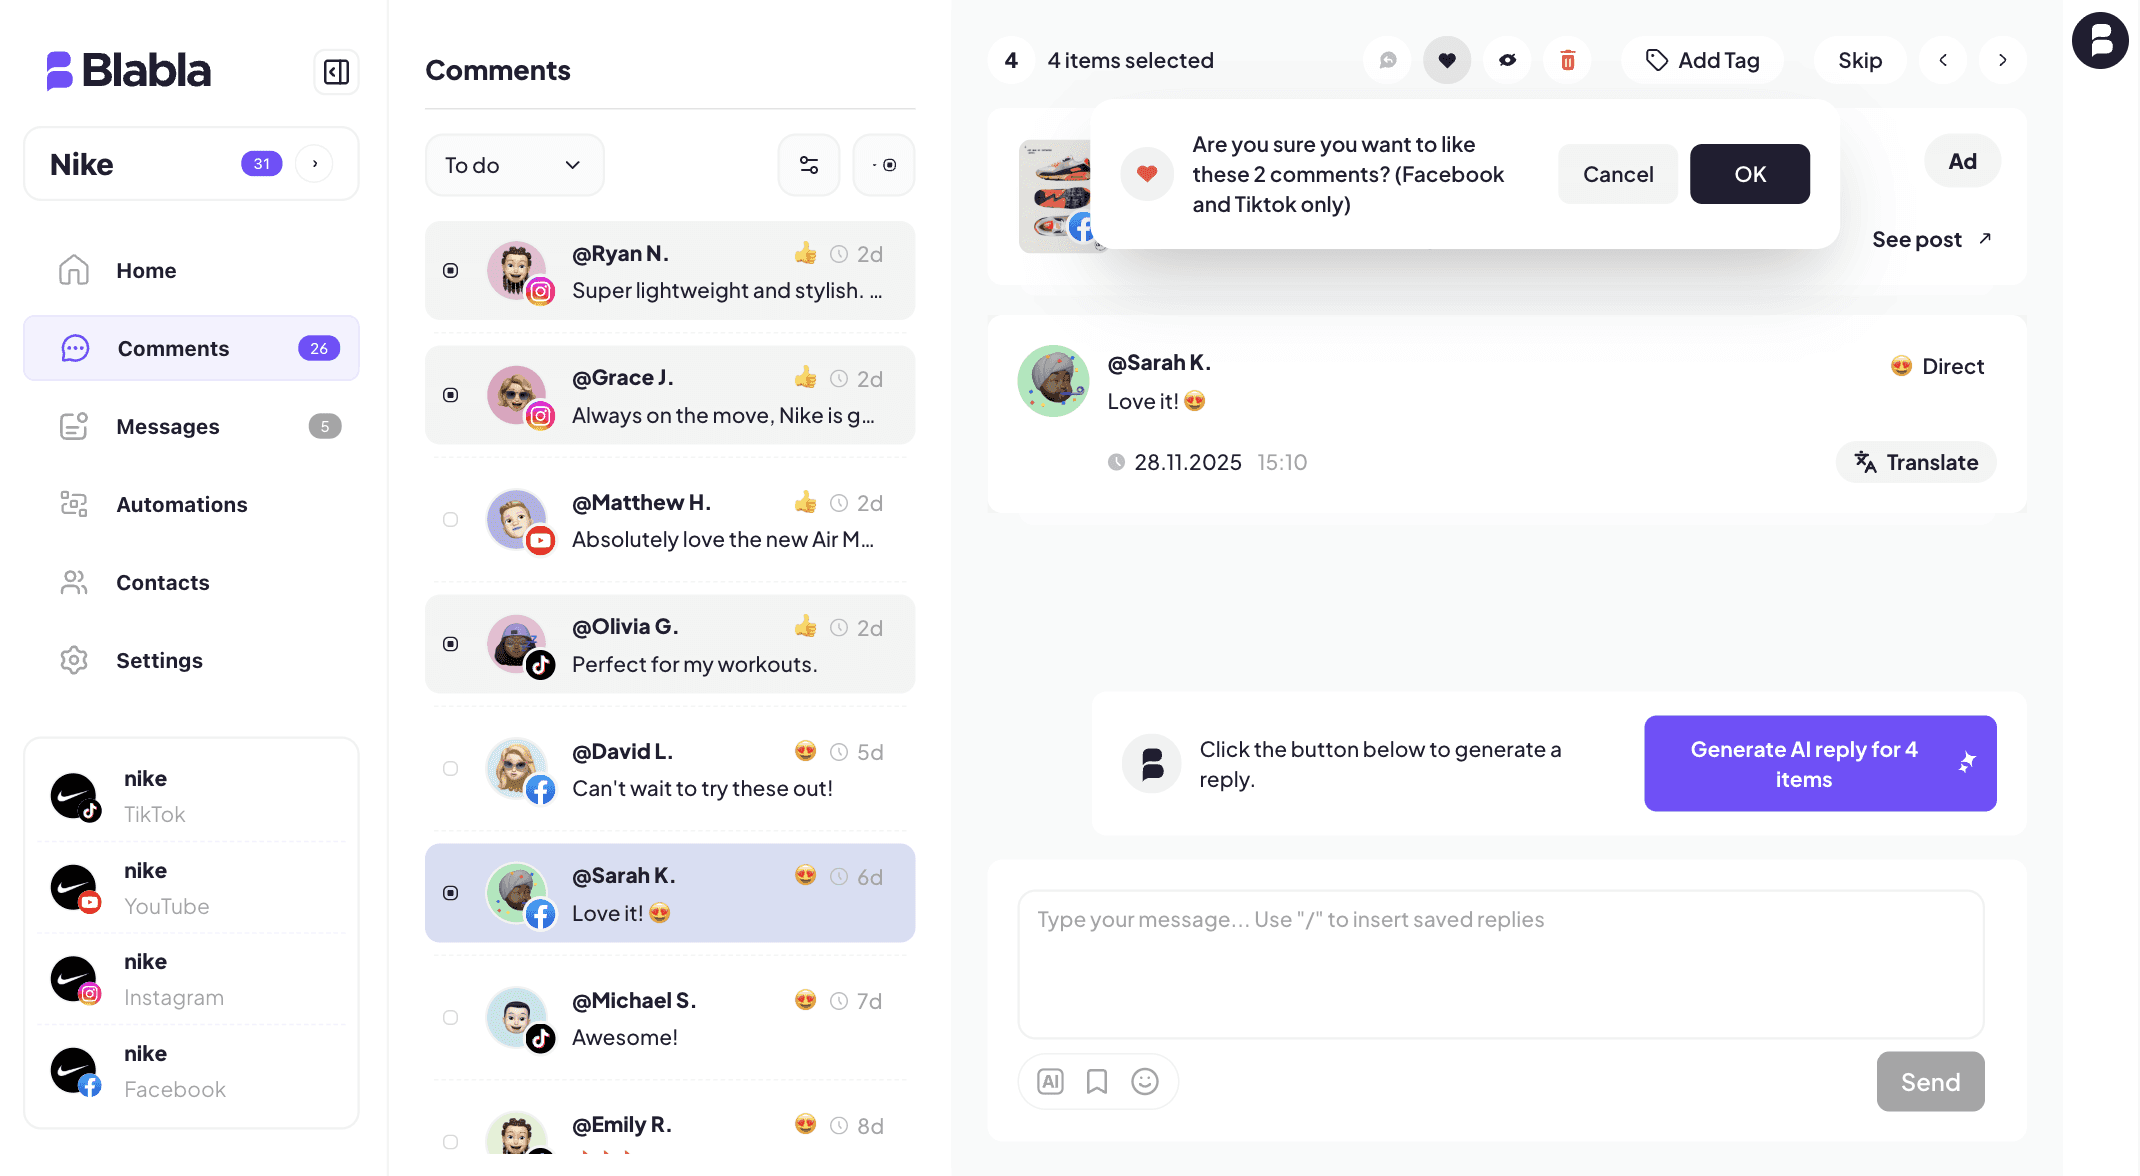Click the hide comments eye icon
The height and width of the screenshot is (1176, 2140).
pyautogui.click(x=1507, y=60)
